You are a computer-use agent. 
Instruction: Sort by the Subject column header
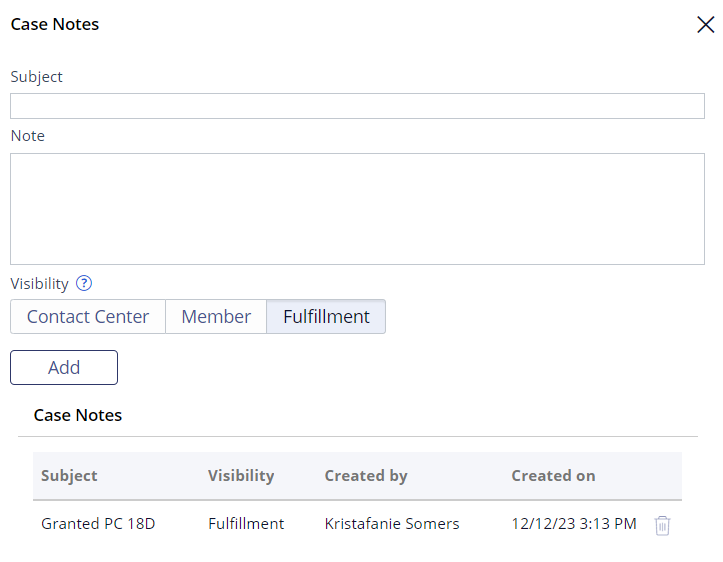pos(69,475)
